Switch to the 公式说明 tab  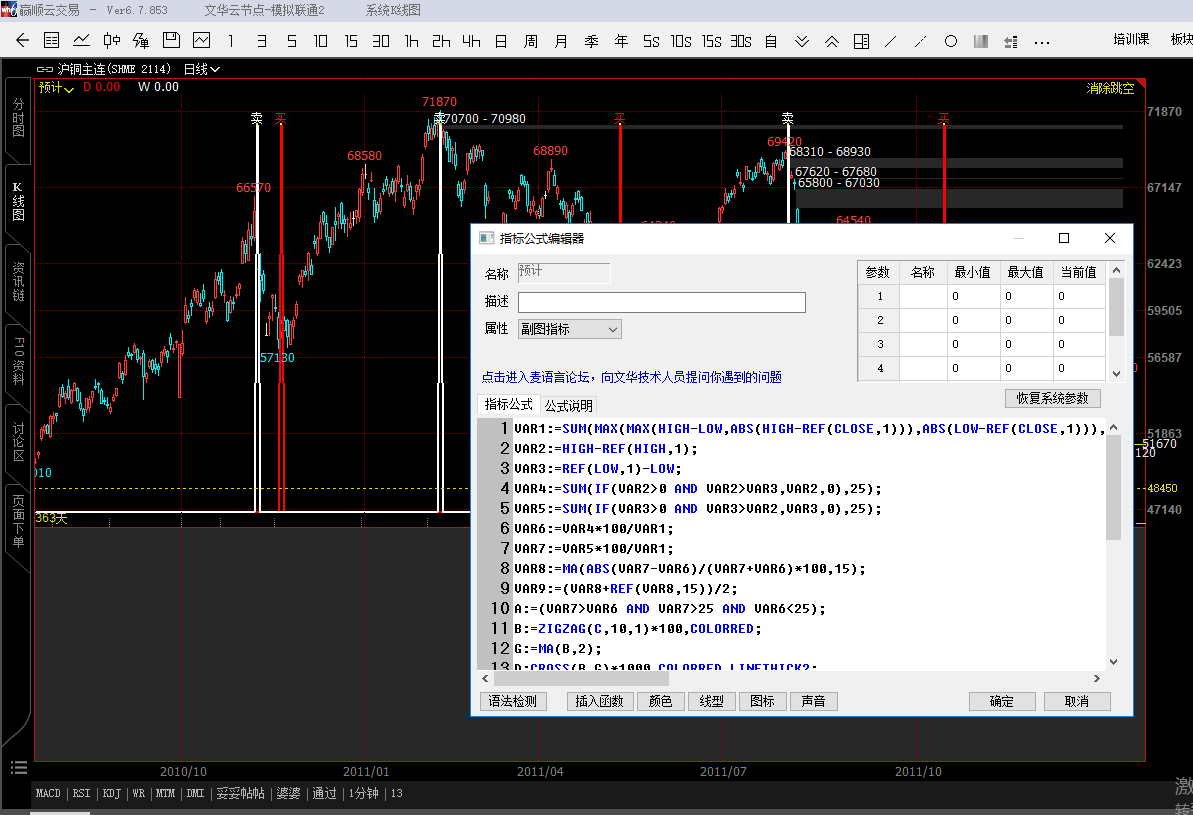(568, 405)
